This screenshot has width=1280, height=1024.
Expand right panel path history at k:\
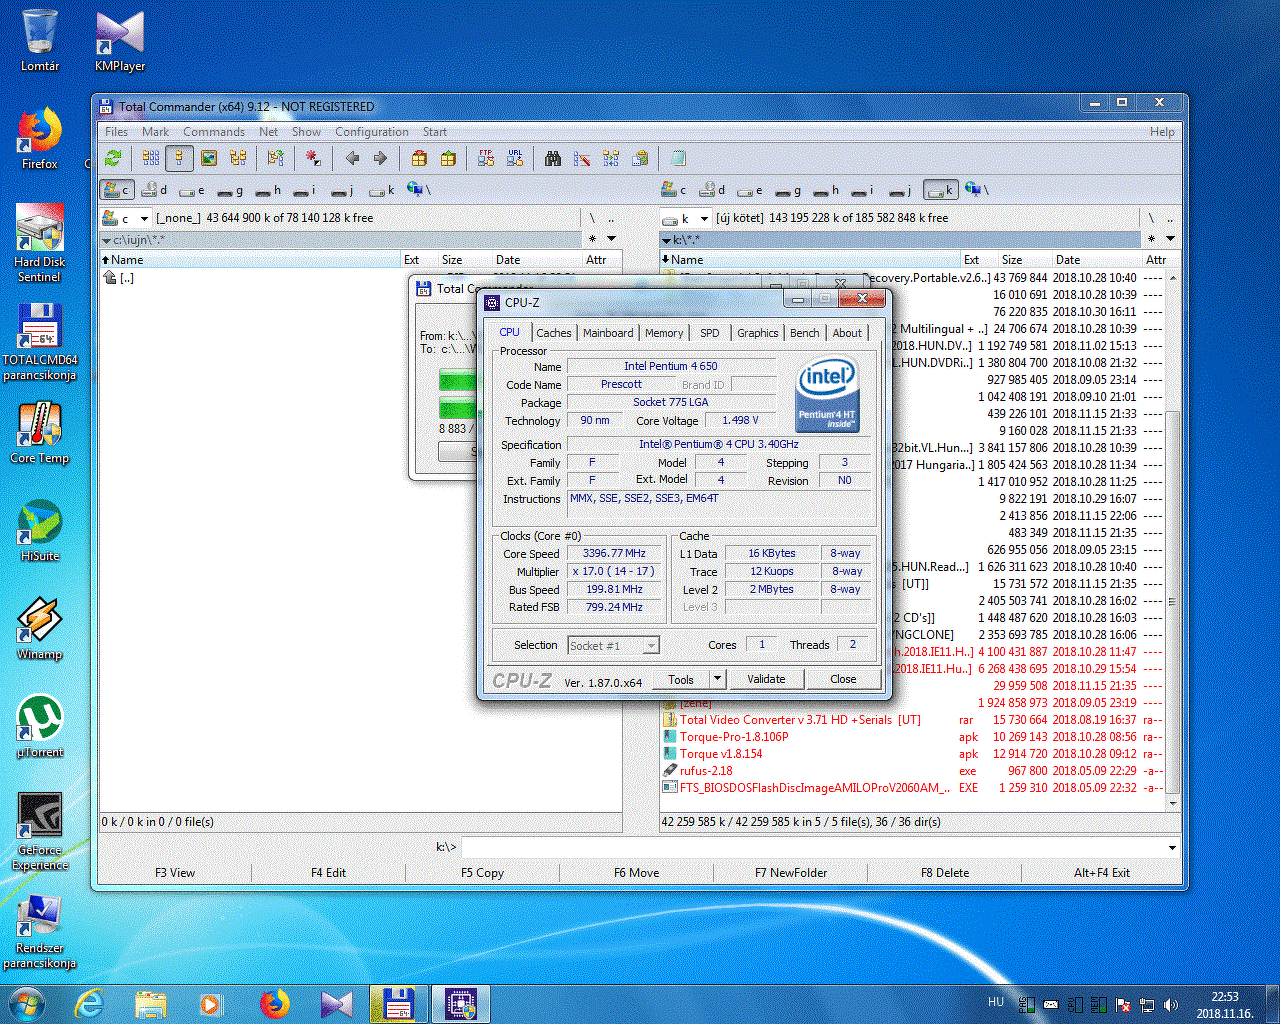tap(666, 240)
